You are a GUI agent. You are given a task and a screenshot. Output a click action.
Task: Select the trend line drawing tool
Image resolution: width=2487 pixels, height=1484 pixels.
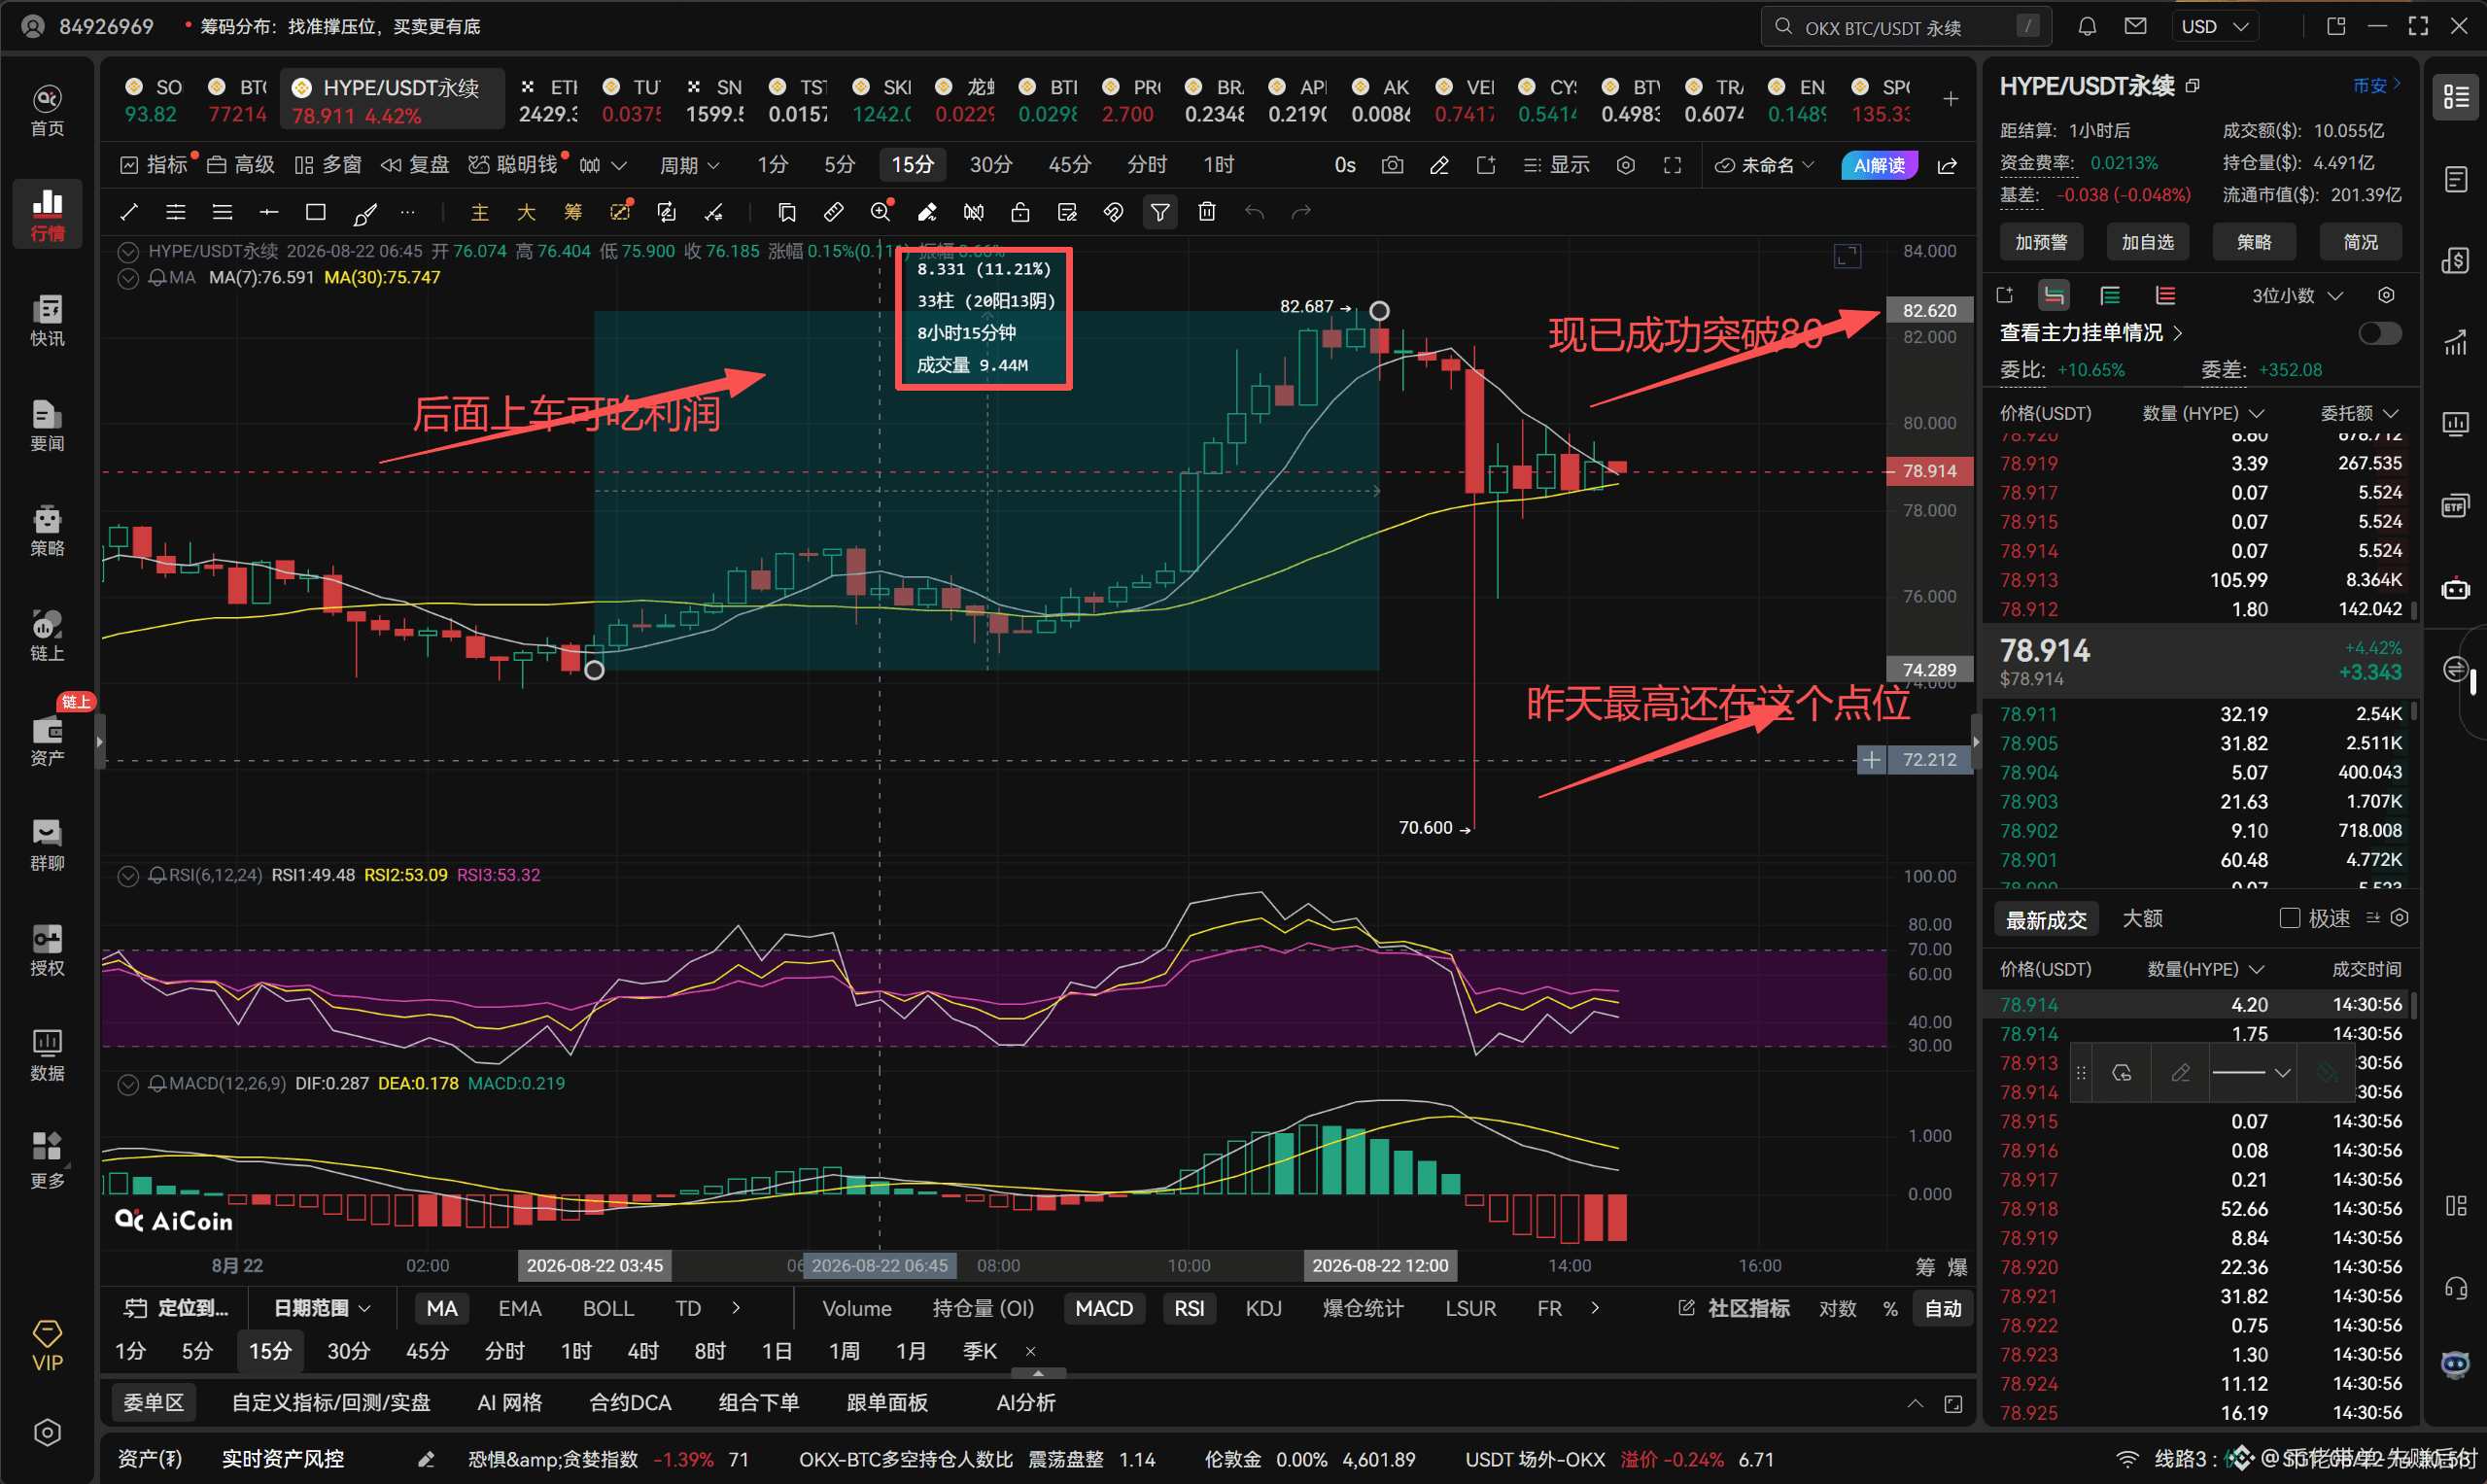pos(129,212)
